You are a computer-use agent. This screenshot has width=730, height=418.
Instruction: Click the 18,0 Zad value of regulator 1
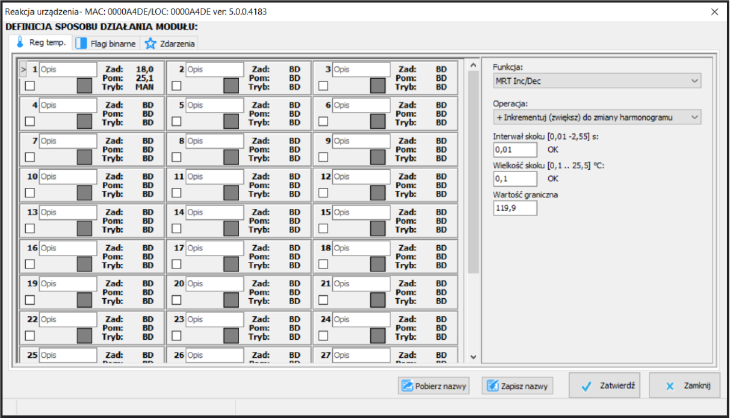click(x=145, y=69)
